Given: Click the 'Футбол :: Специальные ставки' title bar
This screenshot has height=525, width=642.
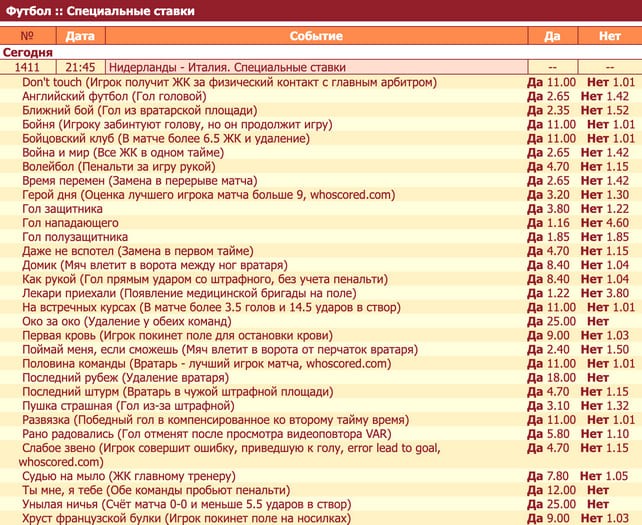Looking at the screenshot, I should [100, 11].
